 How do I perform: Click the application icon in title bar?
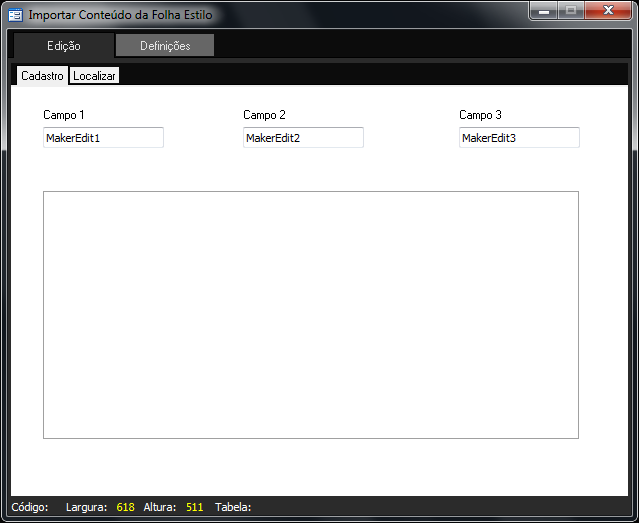point(16,15)
